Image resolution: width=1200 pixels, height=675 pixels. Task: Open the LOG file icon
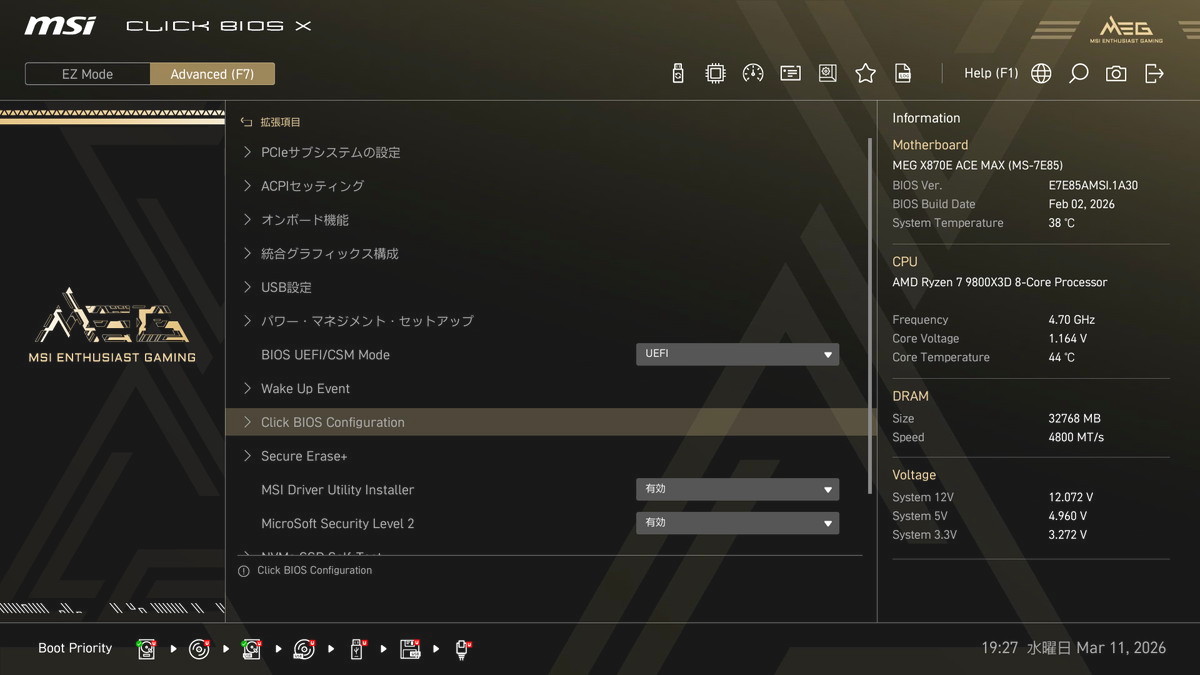[903, 73]
